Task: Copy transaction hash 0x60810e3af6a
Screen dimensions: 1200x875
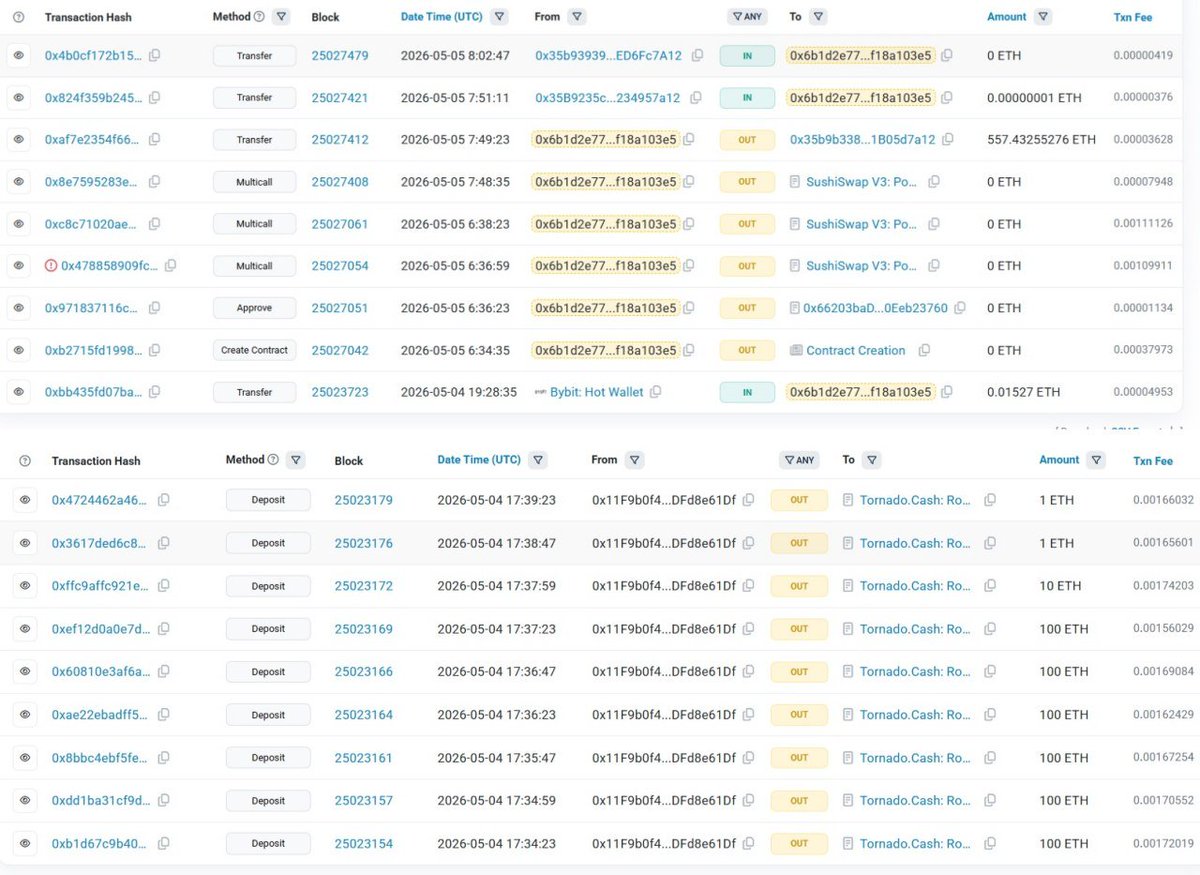Action: (163, 672)
